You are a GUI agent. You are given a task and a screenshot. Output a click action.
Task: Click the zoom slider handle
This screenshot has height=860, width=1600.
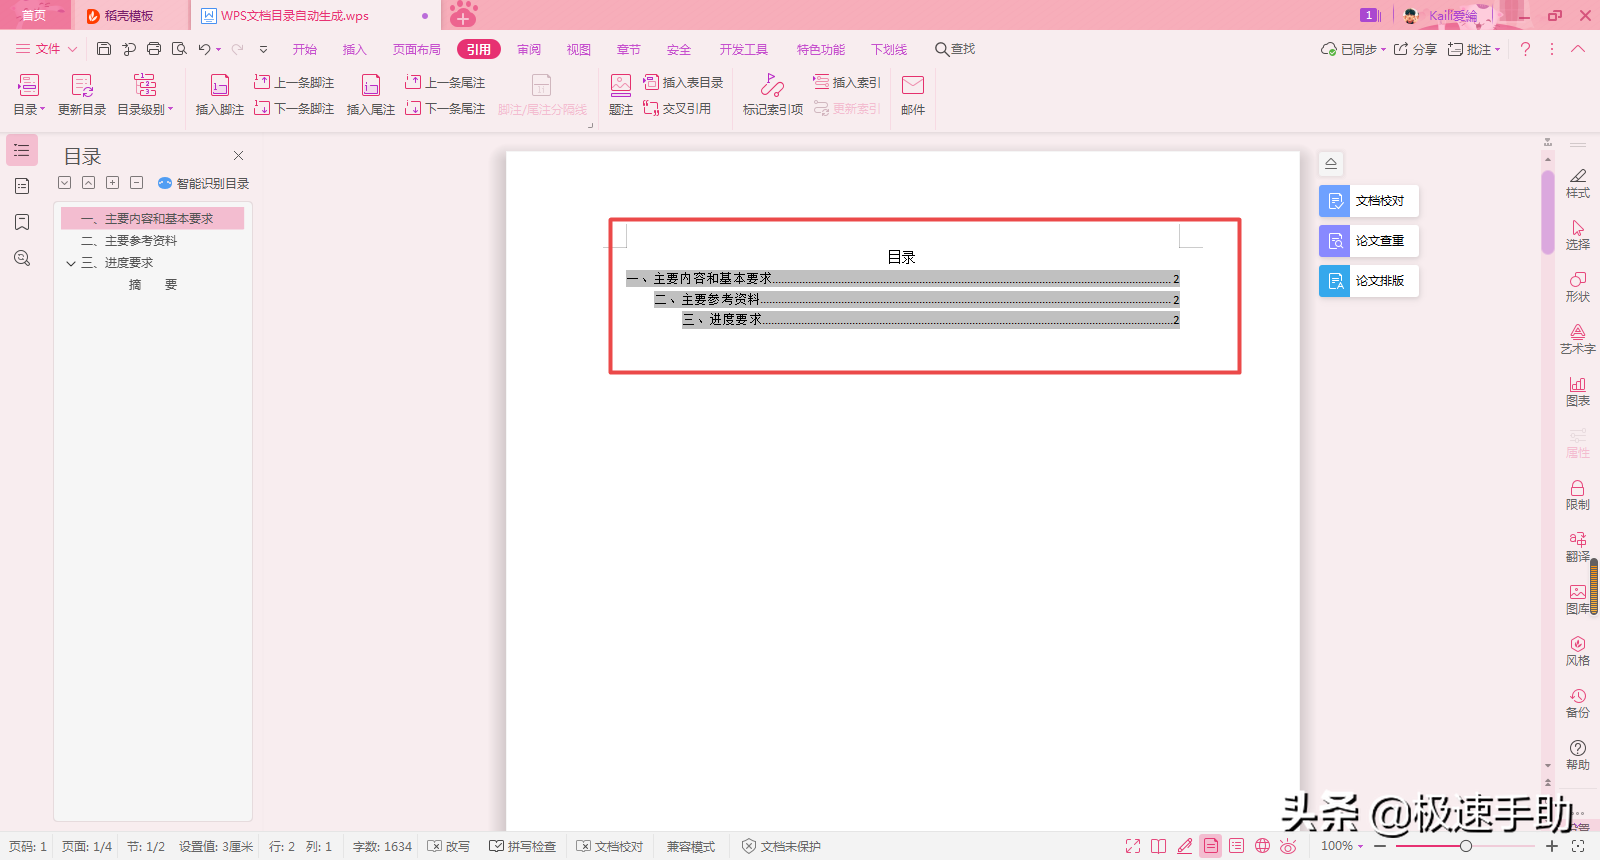[x=1466, y=846]
